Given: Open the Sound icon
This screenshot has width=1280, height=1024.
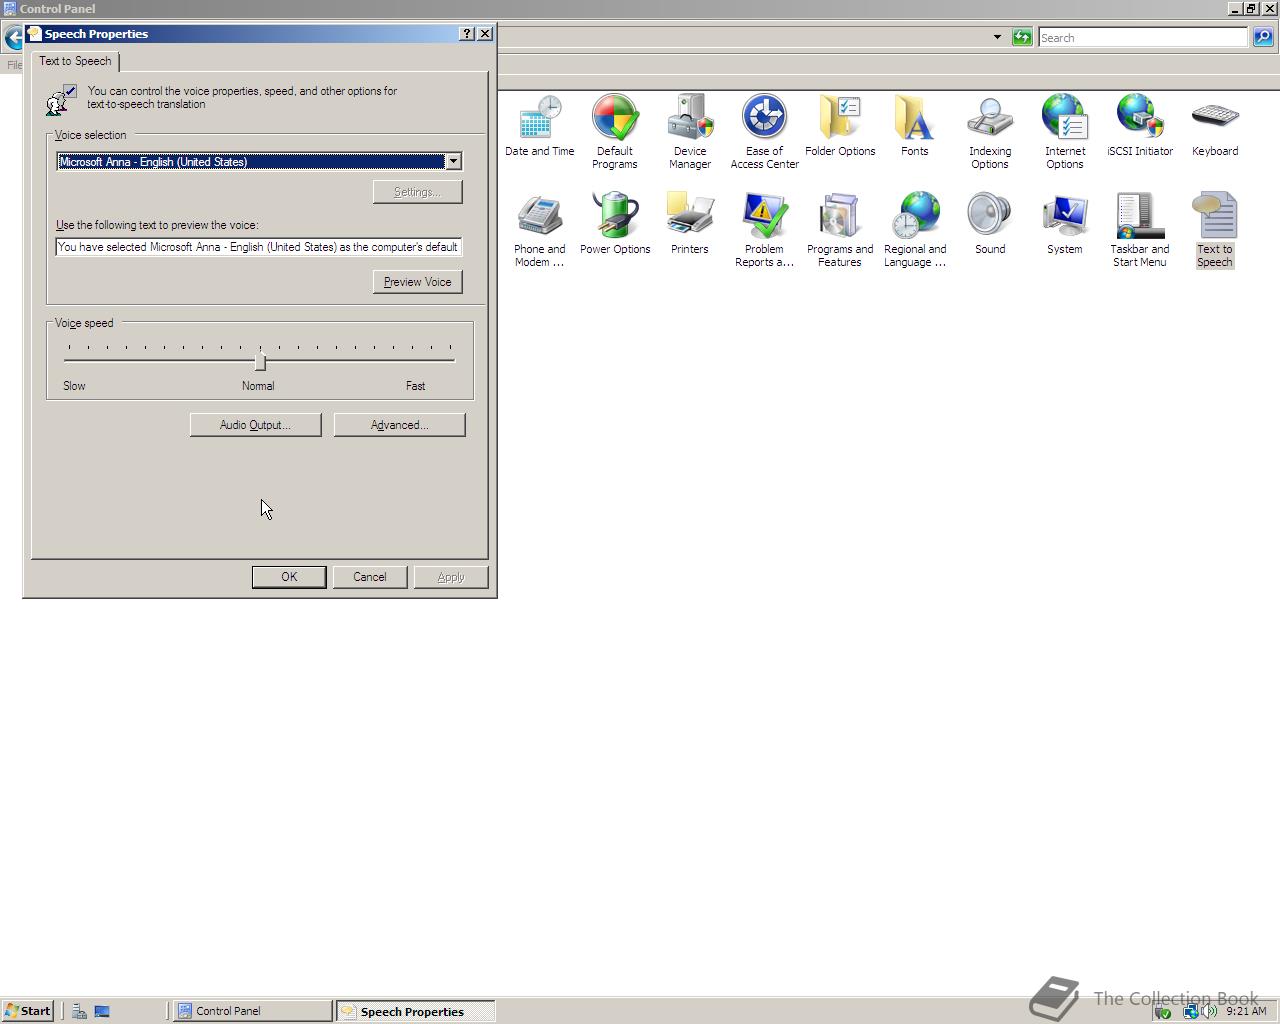Looking at the screenshot, I should tap(990, 224).
